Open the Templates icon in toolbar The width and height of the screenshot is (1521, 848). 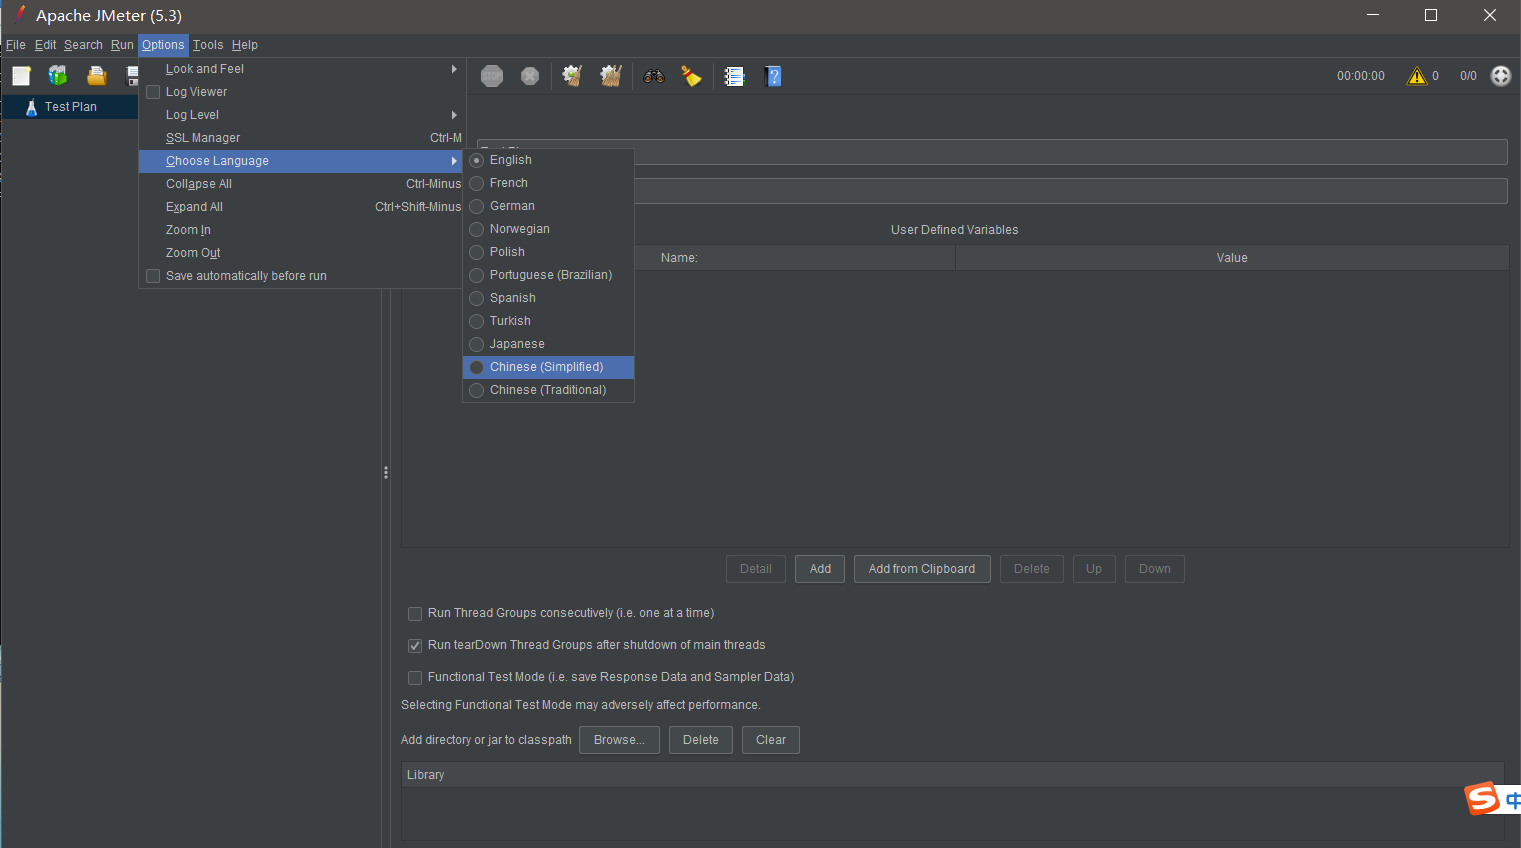coord(58,76)
